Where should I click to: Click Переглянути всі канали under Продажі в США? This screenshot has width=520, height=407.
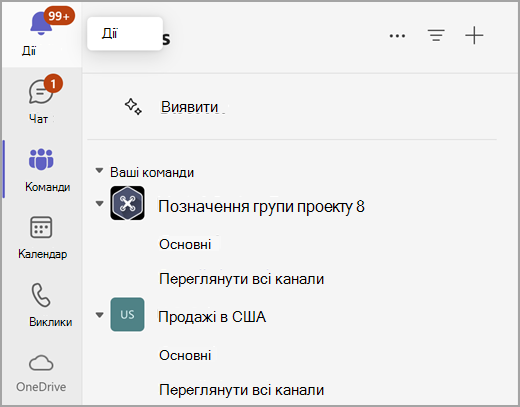click(241, 390)
